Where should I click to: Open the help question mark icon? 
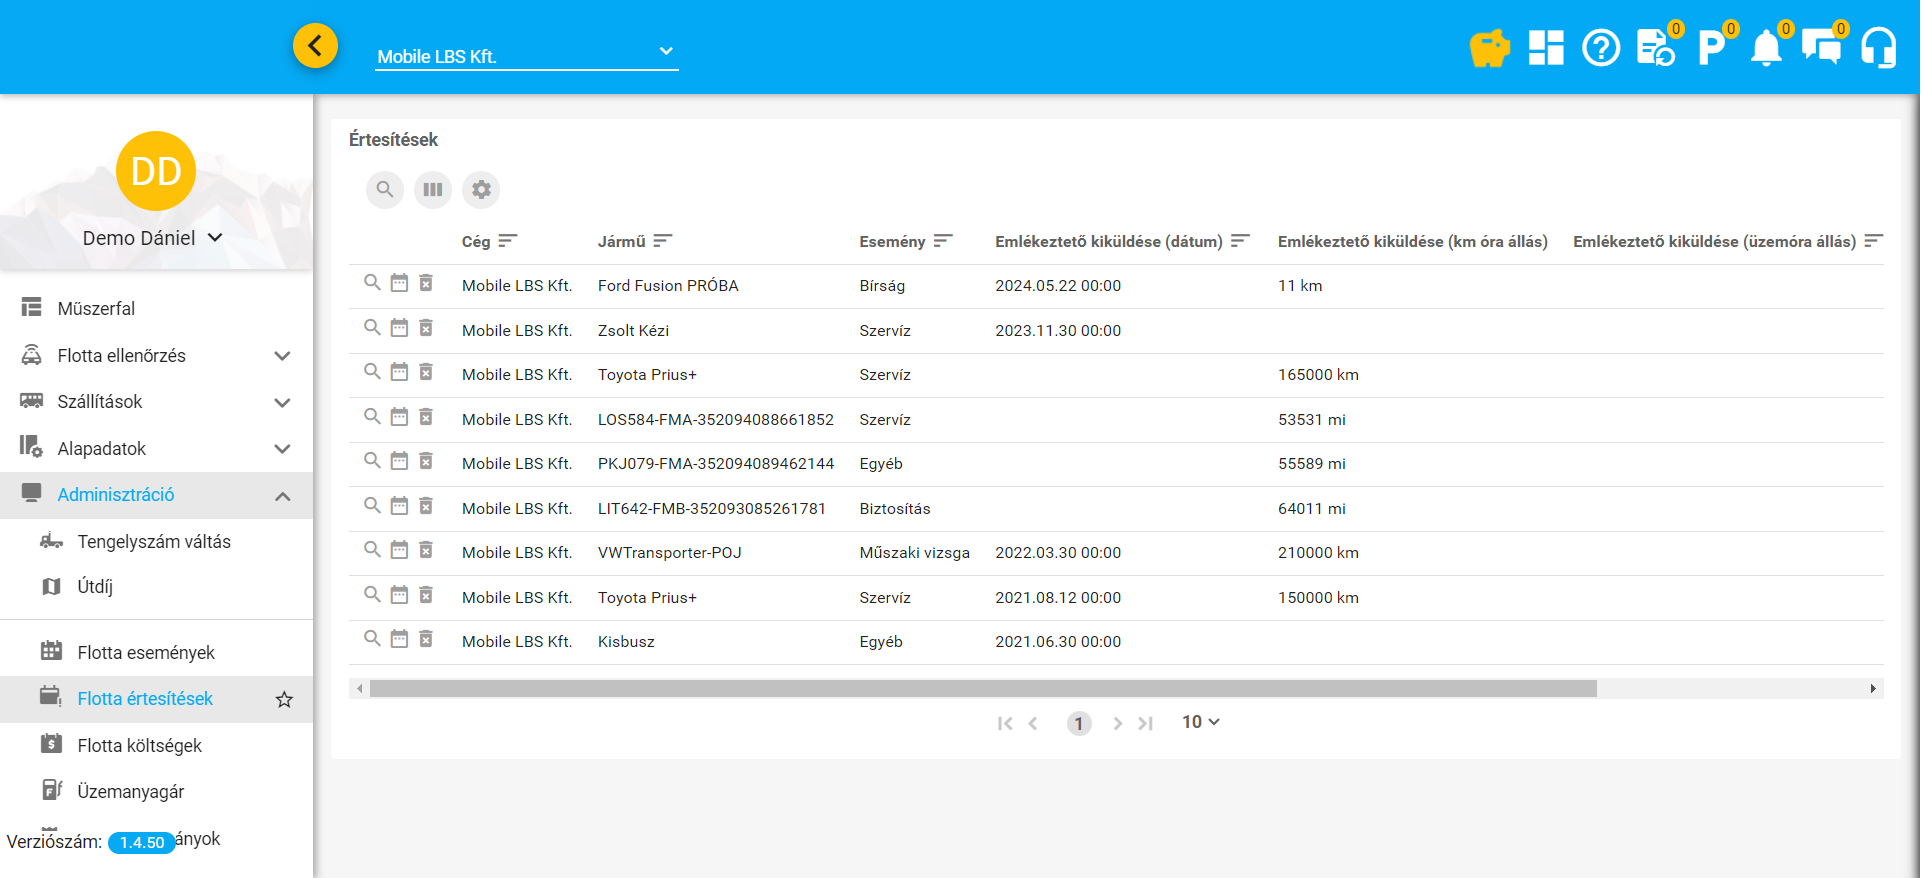click(1600, 48)
